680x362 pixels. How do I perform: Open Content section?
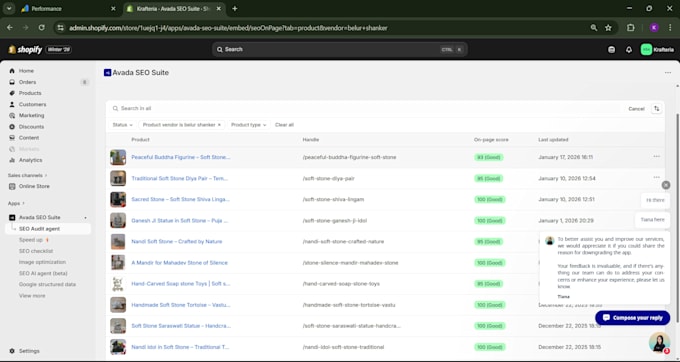pyautogui.click(x=29, y=137)
